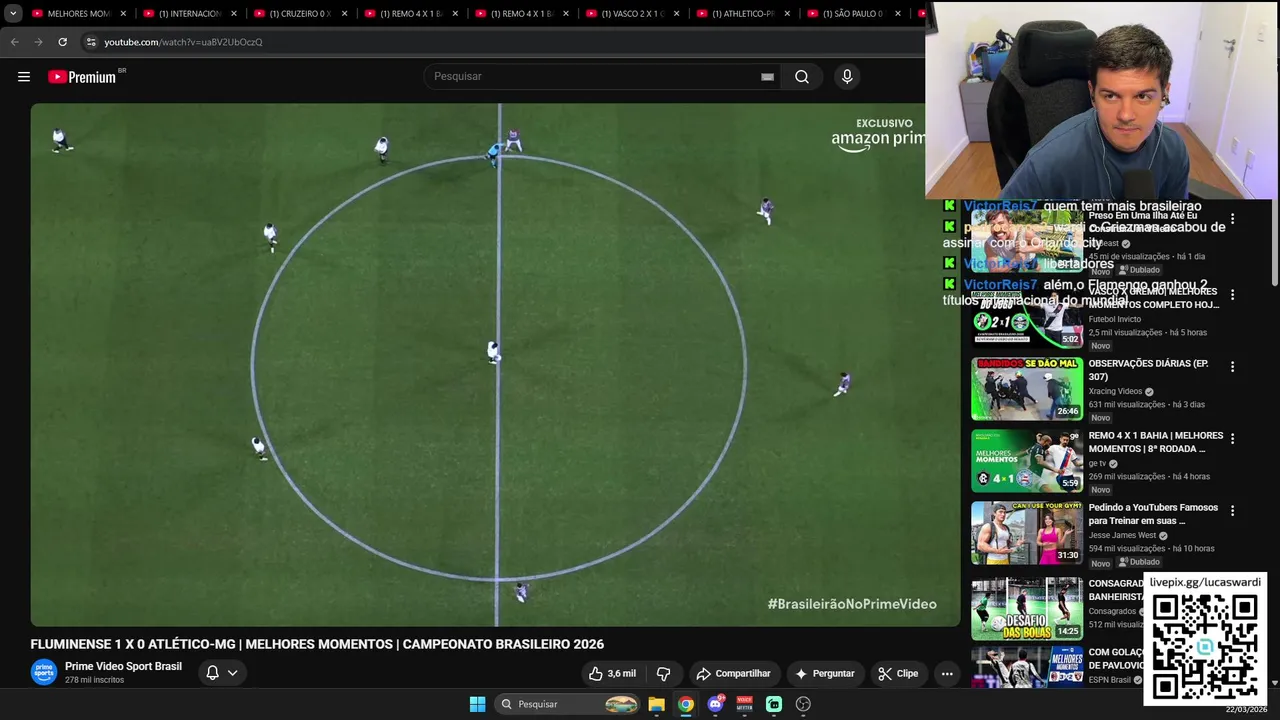Image resolution: width=1280 pixels, height=720 pixels.
Task: Go to YouTube Premium home logo
Action: point(83,77)
